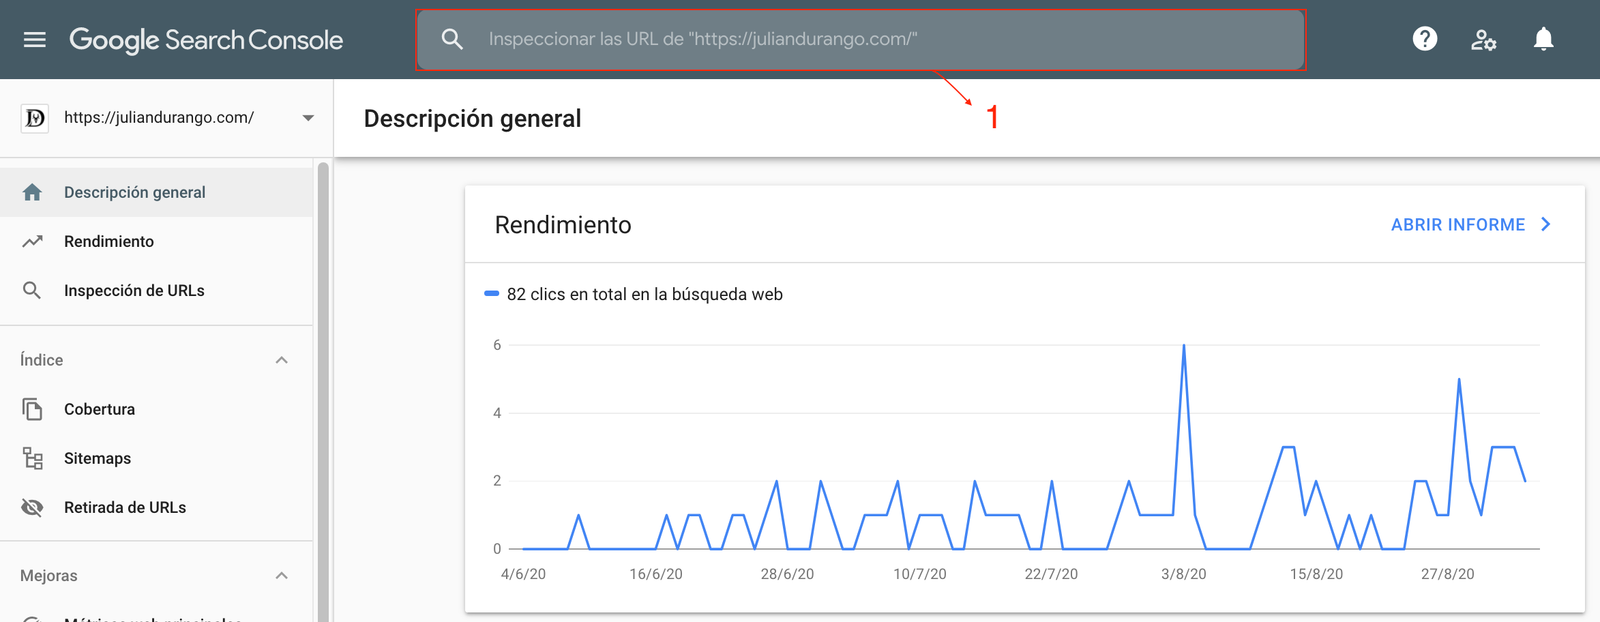
Task: Open notifications with the bell icon
Action: (1543, 39)
